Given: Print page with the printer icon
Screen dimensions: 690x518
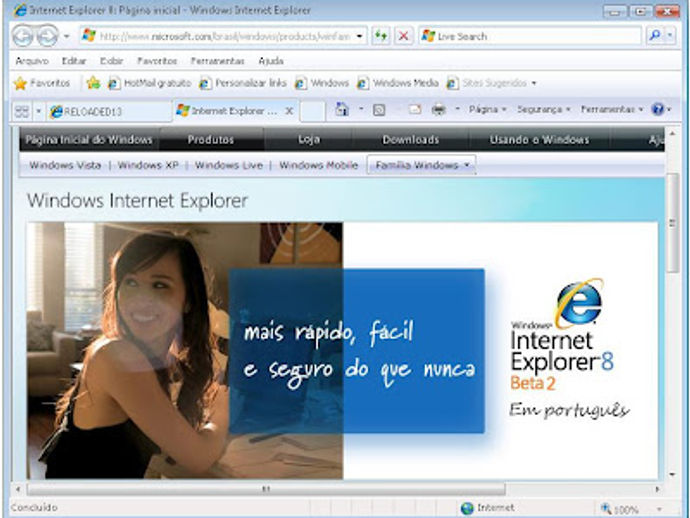Looking at the screenshot, I should [x=439, y=110].
